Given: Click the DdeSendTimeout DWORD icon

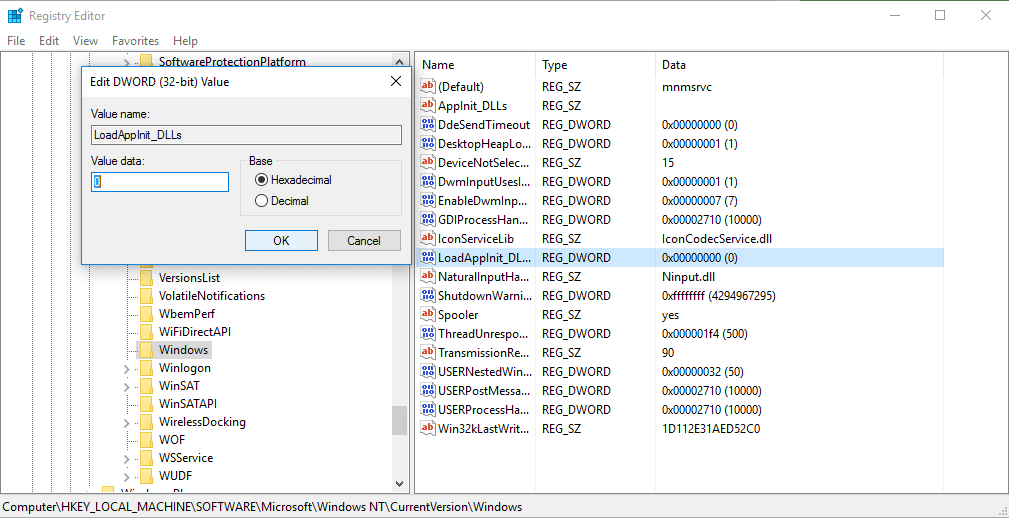Looking at the screenshot, I should click(x=428, y=124).
